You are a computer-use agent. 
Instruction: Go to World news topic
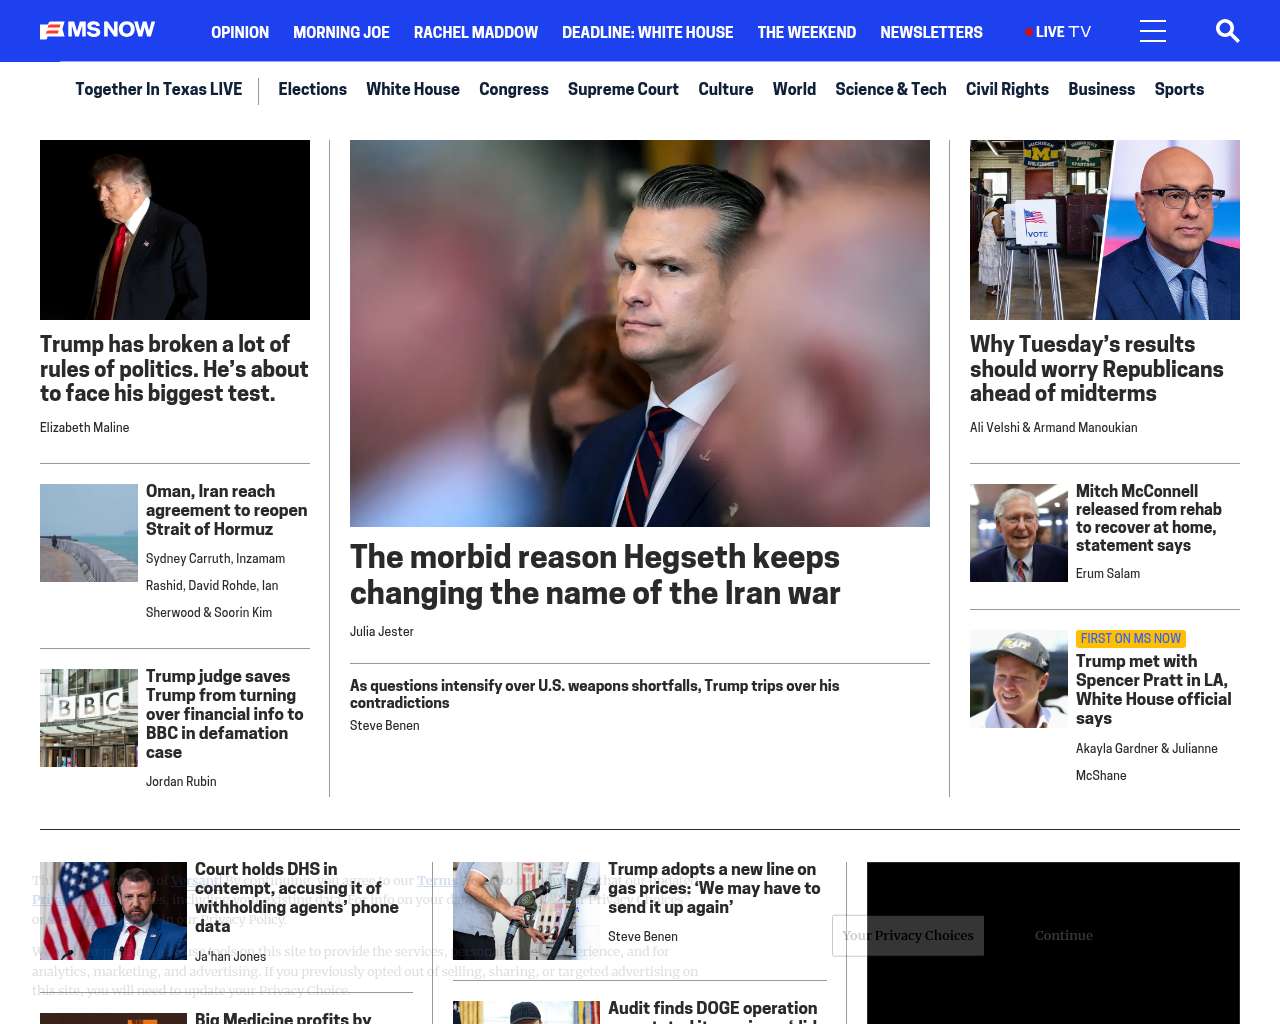[x=794, y=89]
